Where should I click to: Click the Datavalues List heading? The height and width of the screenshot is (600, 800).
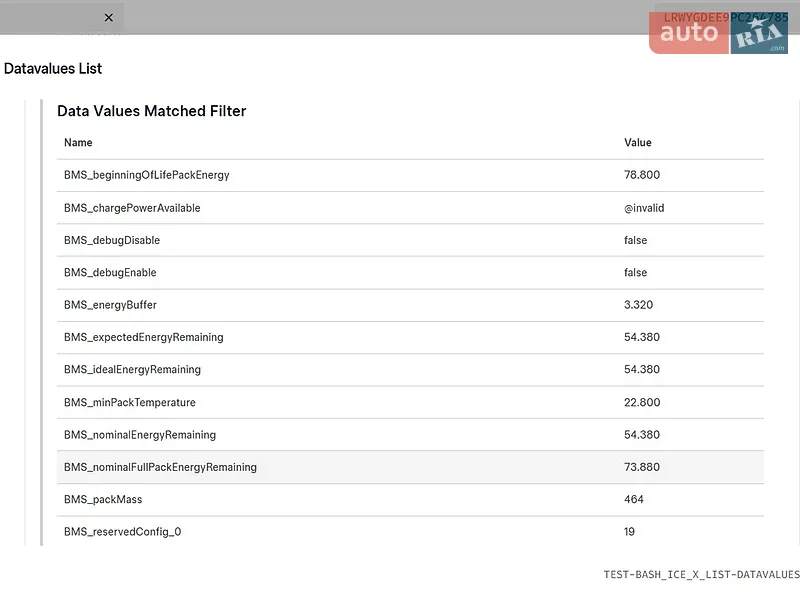[x=53, y=68]
